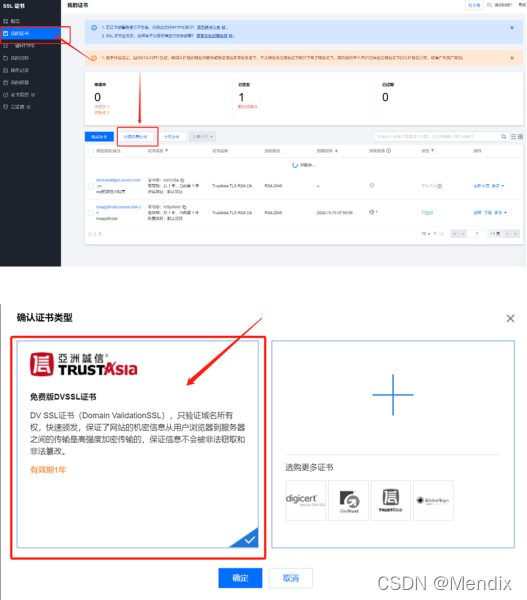
Task: Sort by the 到期时间 column arrow
Action: pyautogui.click(x=336, y=151)
